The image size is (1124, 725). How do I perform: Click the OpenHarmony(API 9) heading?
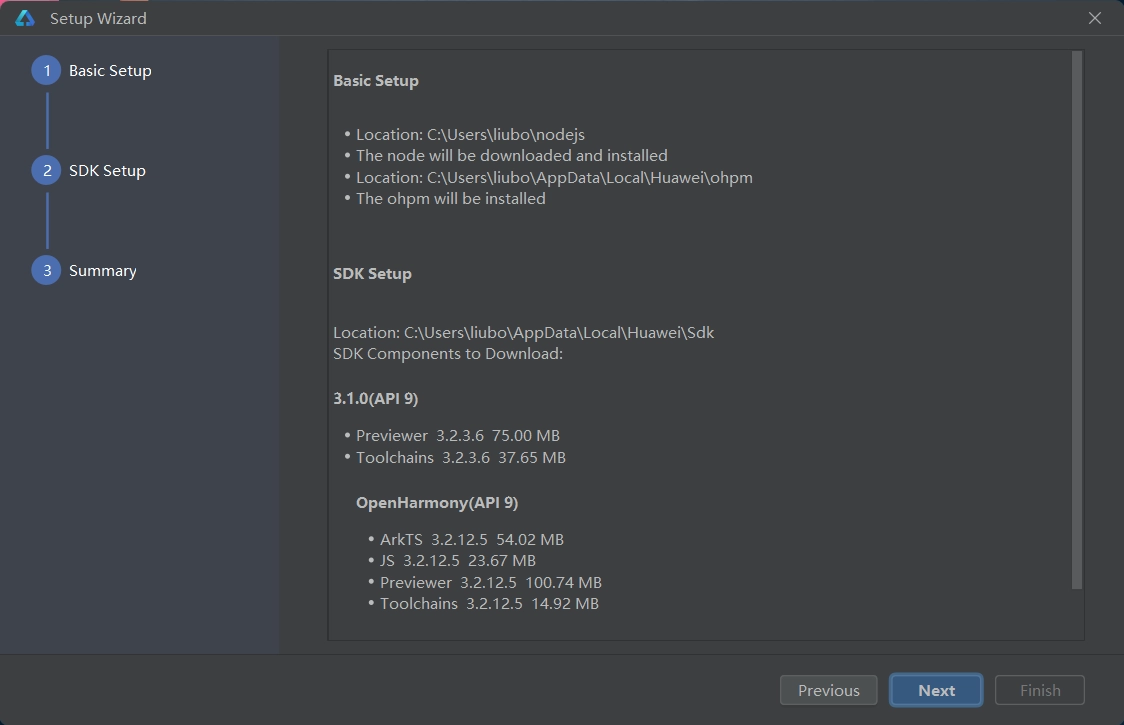pyautogui.click(x=437, y=502)
